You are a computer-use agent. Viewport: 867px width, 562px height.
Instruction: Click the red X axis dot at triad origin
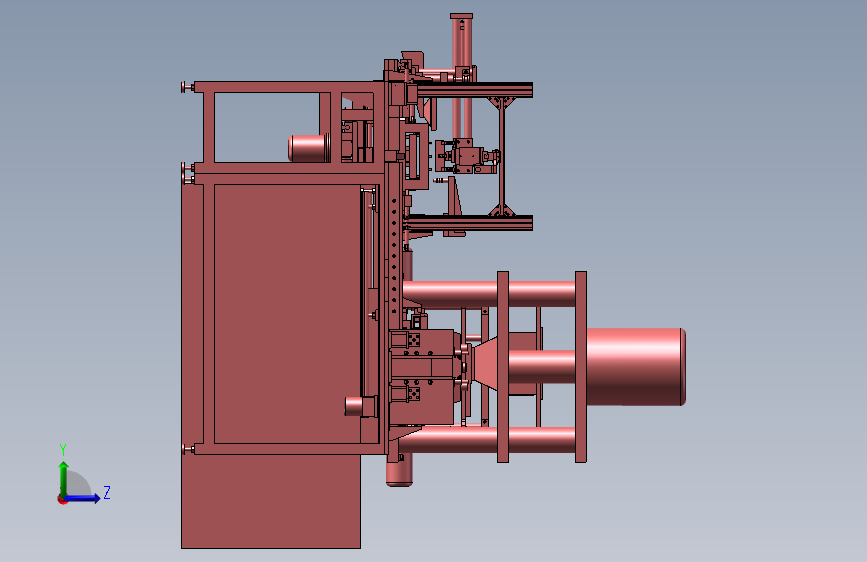pos(62,499)
